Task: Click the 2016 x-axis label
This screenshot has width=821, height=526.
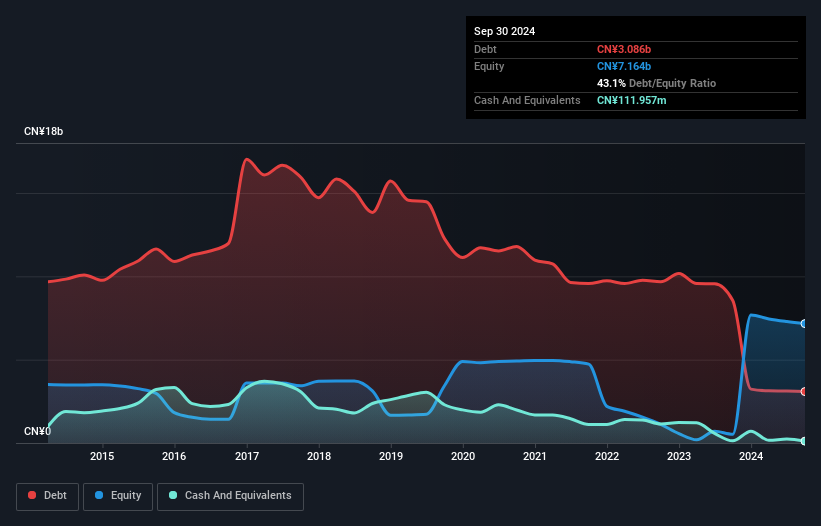Action: [174, 456]
